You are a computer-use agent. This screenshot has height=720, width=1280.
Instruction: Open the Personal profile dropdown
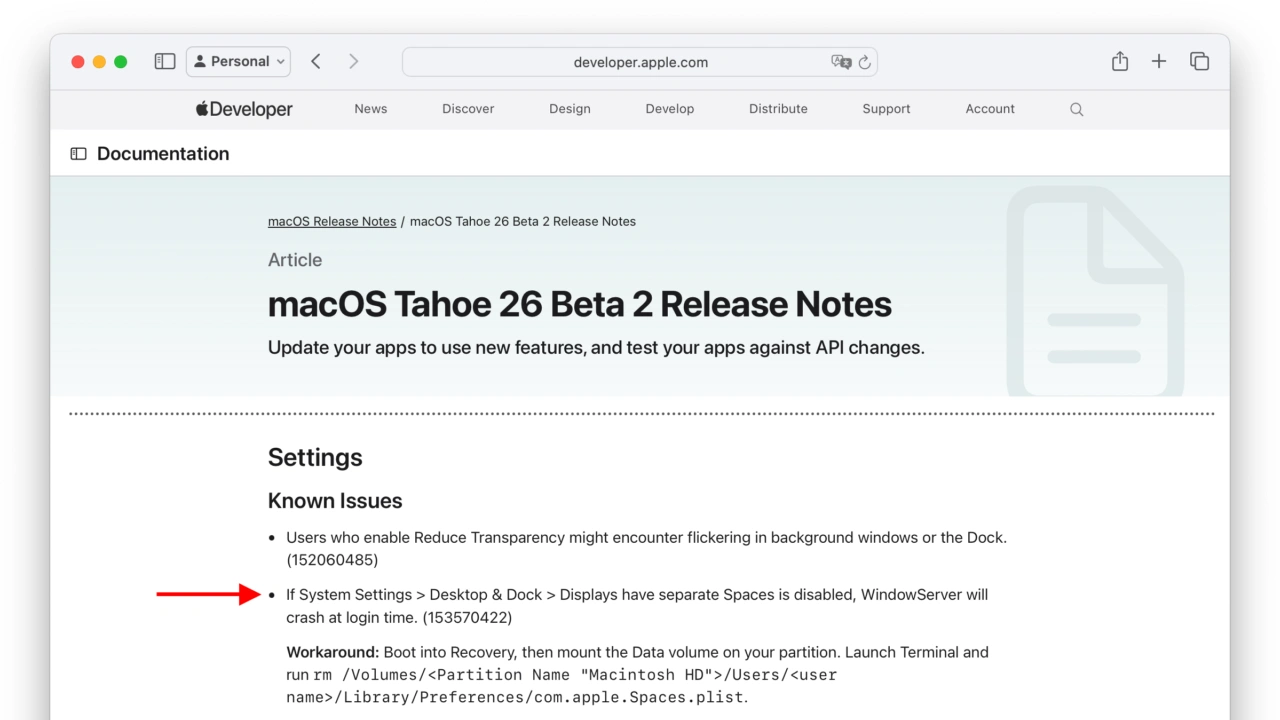click(238, 62)
